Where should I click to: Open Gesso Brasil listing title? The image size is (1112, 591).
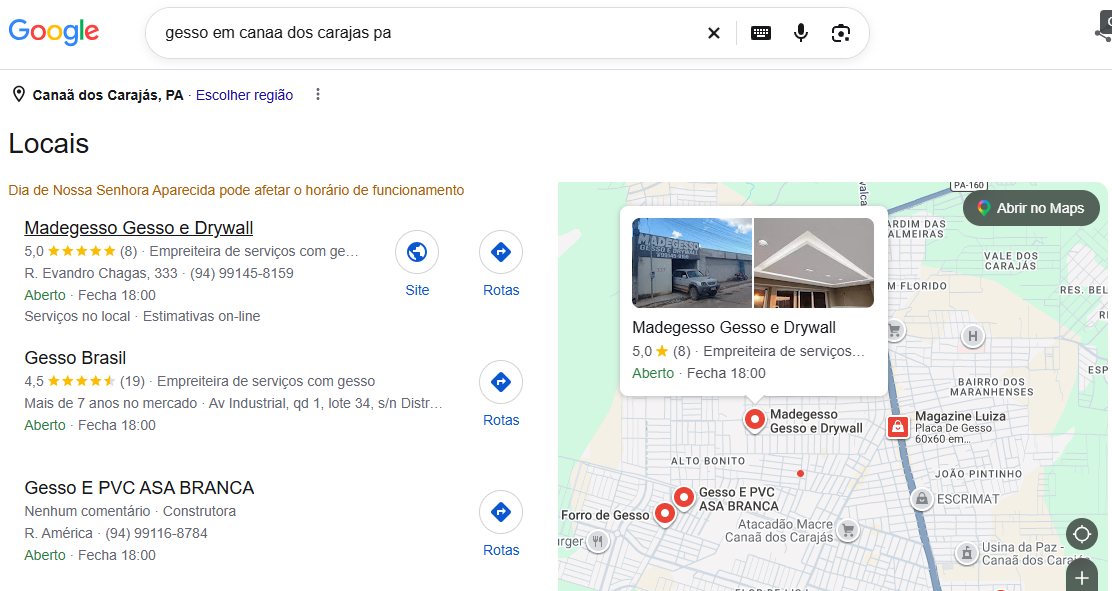click(75, 358)
